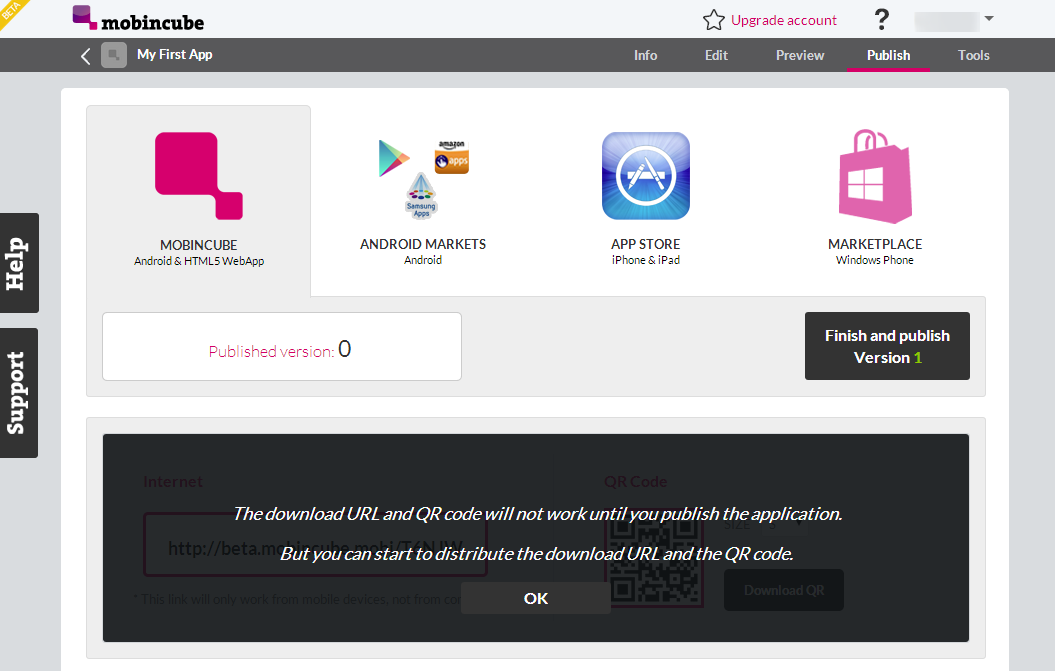Open the Help side tab
Image resolution: width=1055 pixels, height=671 pixels.
(x=19, y=263)
